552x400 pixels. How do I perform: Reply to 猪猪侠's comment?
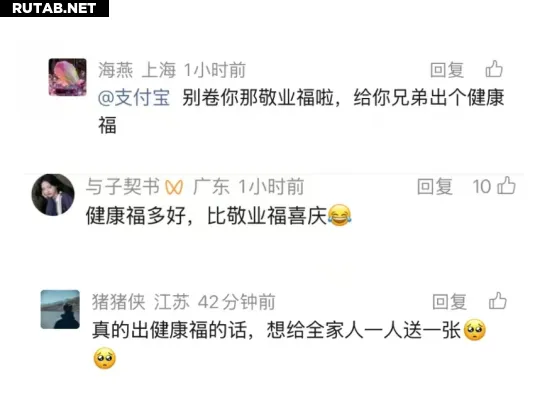click(450, 302)
